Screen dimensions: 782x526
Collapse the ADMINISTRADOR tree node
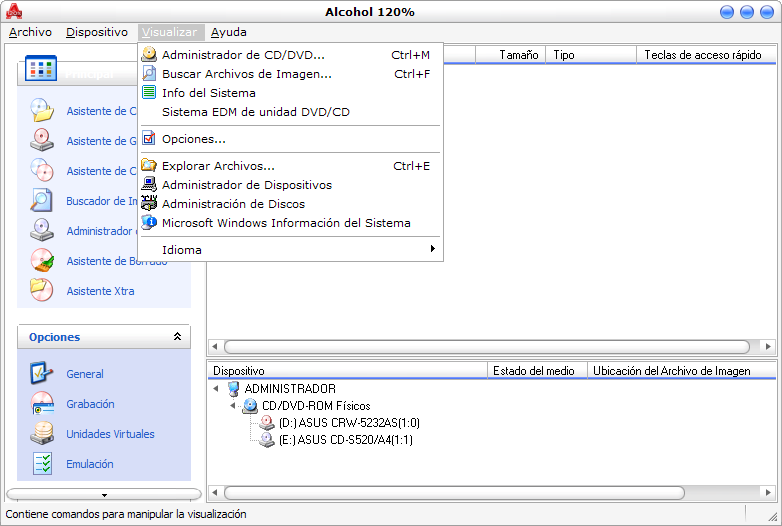(x=218, y=389)
